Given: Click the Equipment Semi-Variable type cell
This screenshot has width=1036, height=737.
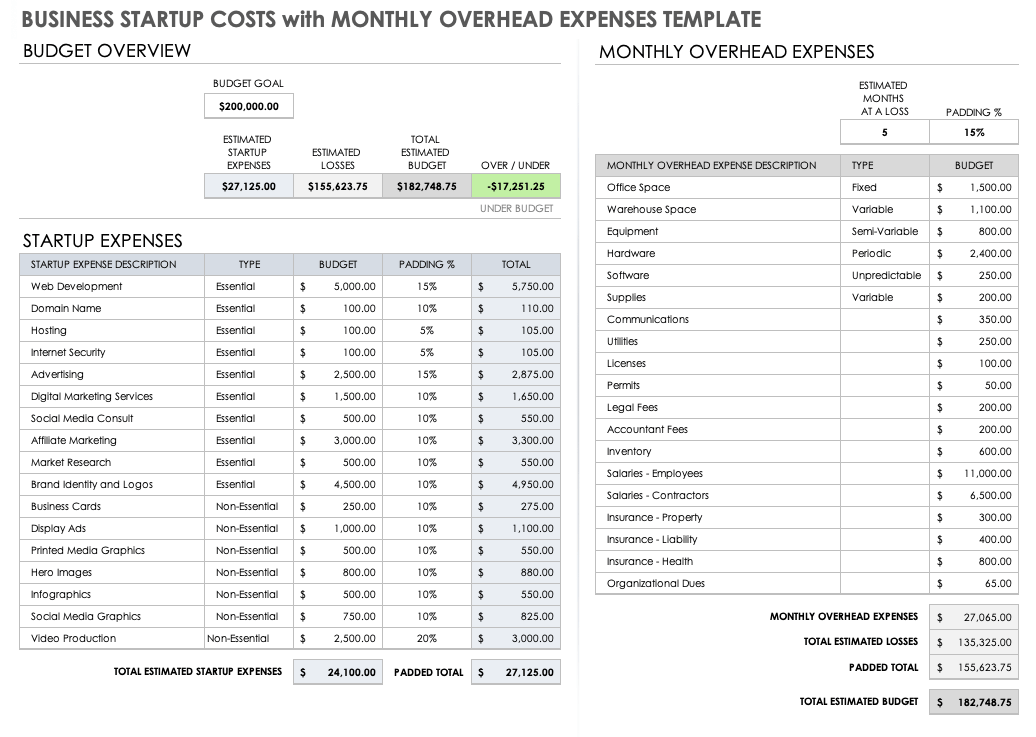Looking at the screenshot, I should pyautogui.click(x=884, y=232).
